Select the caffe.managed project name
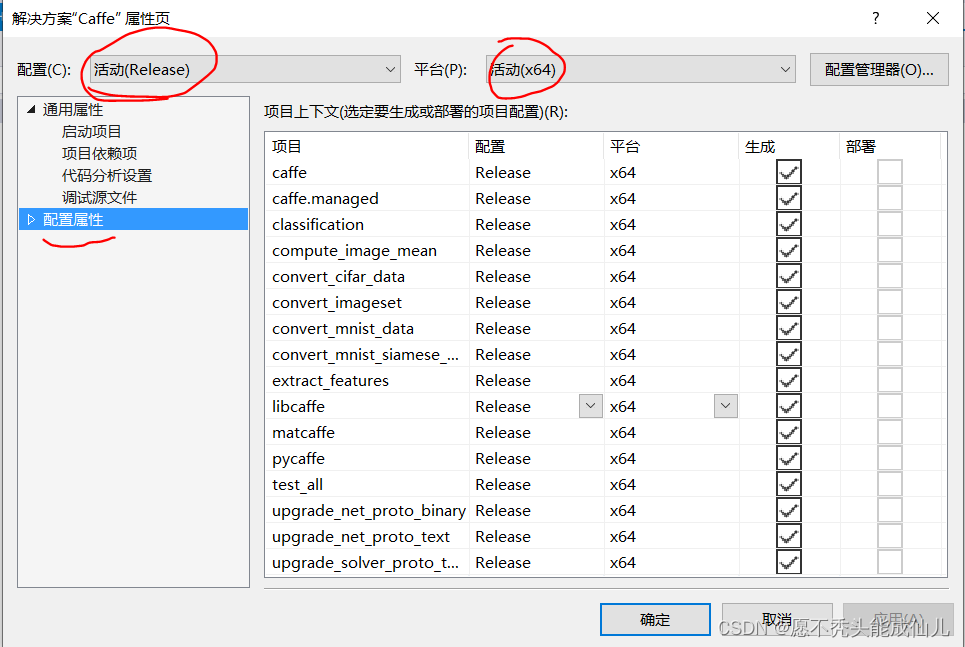The height and width of the screenshot is (647, 965). pos(325,199)
